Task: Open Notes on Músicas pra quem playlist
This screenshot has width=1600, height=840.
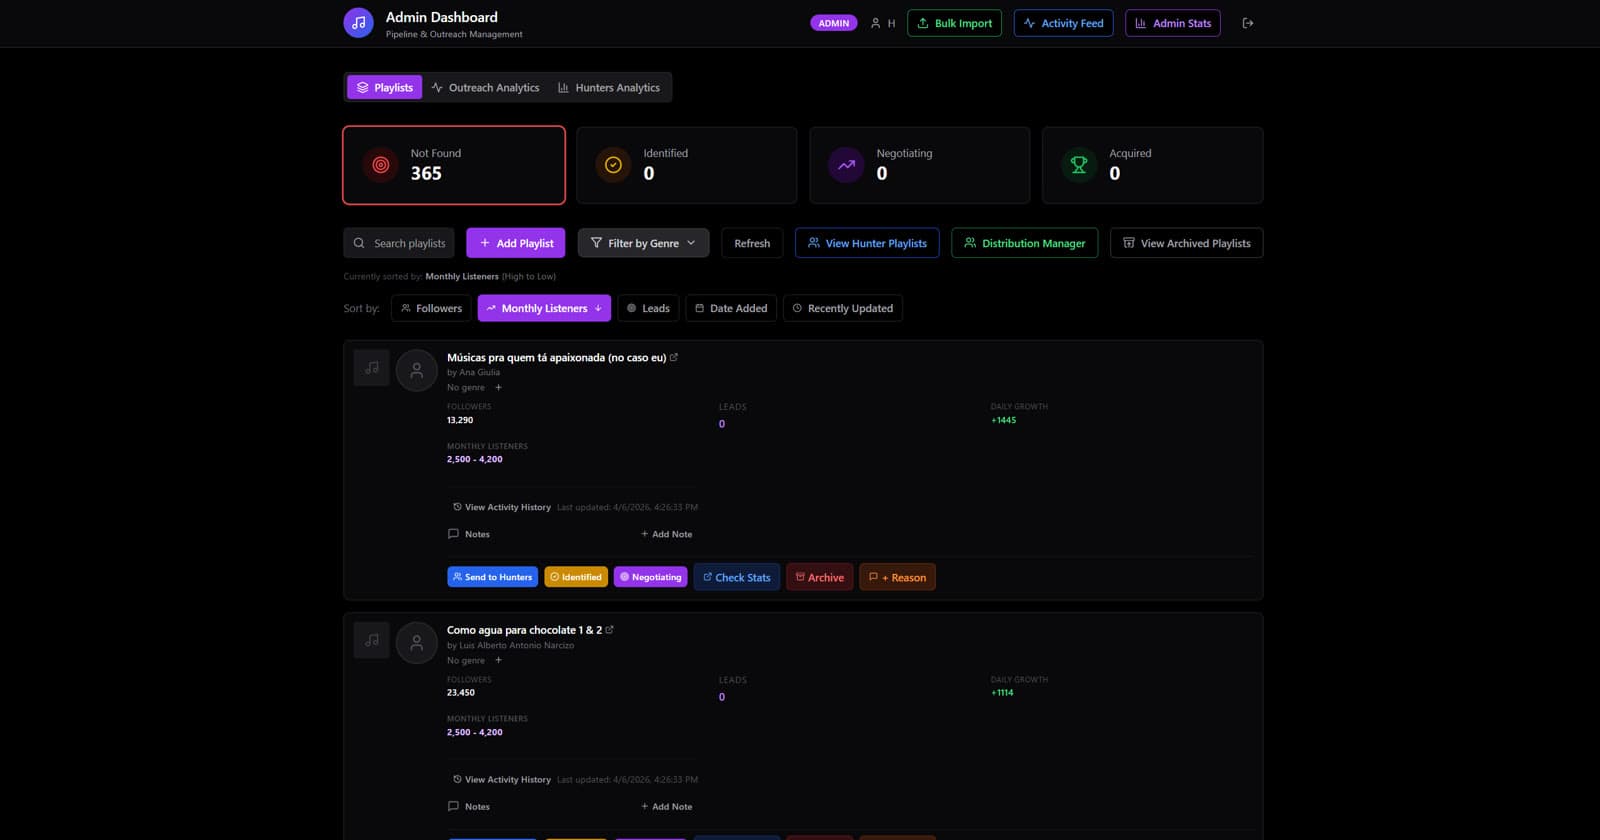Action: pos(469,534)
